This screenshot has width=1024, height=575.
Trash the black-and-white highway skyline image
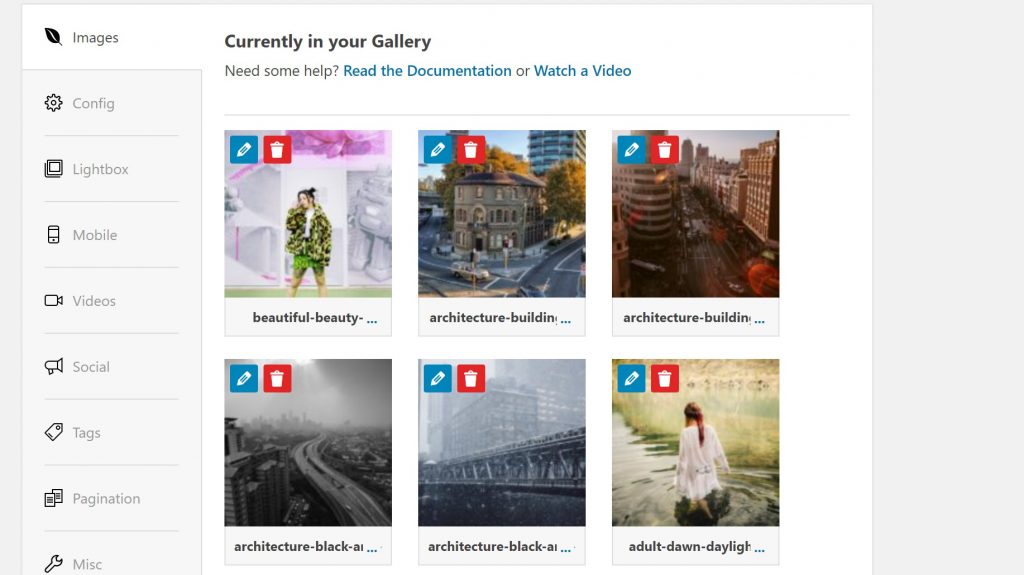pyautogui.click(x=277, y=378)
